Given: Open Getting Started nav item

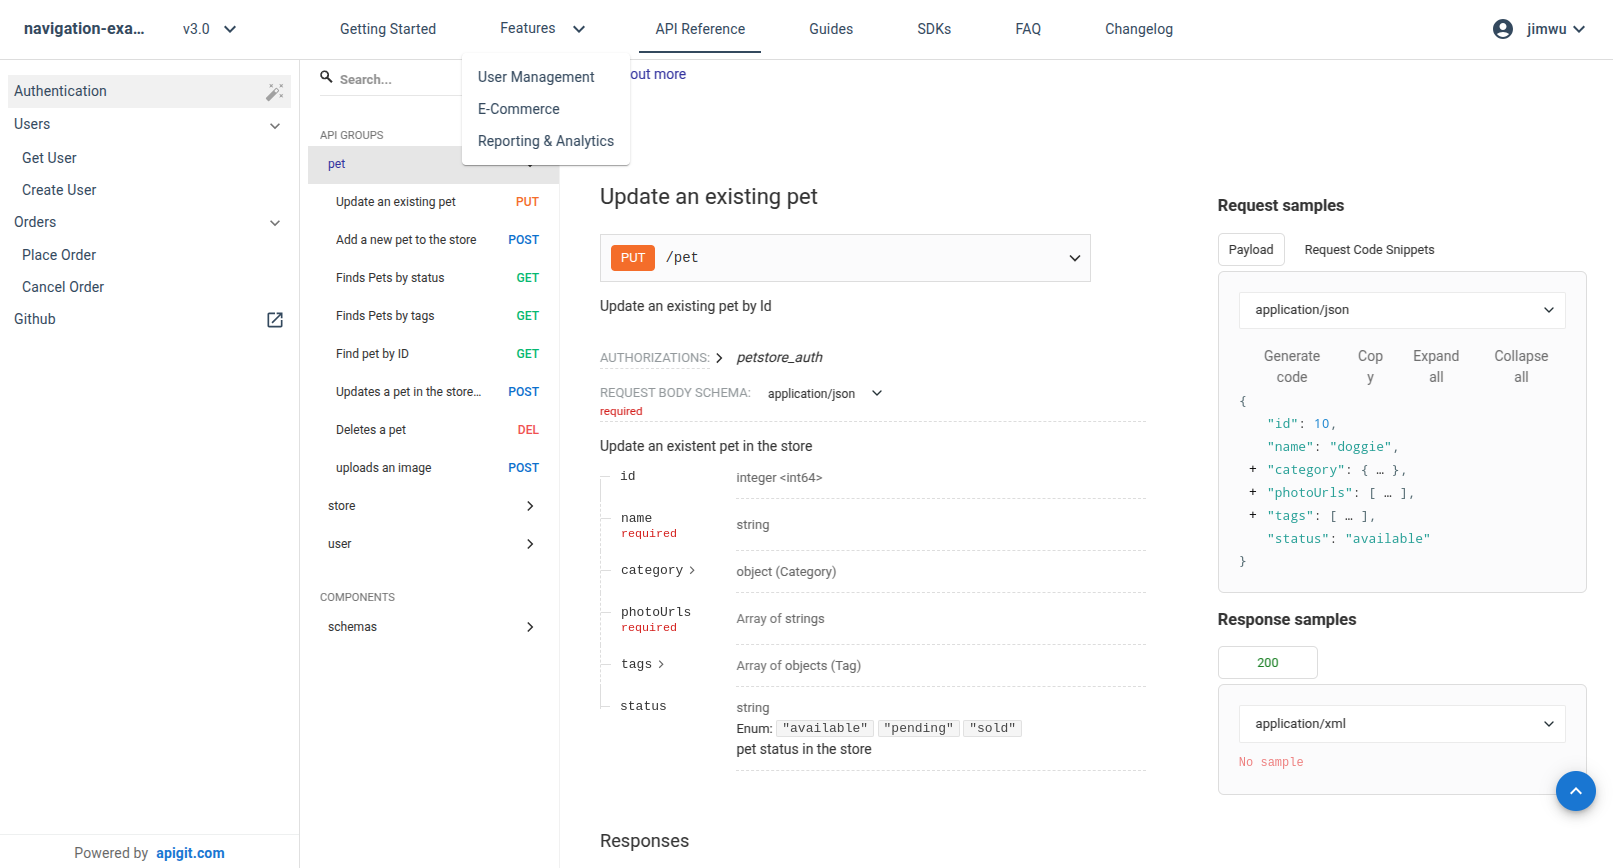Looking at the screenshot, I should (x=388, y=29).
